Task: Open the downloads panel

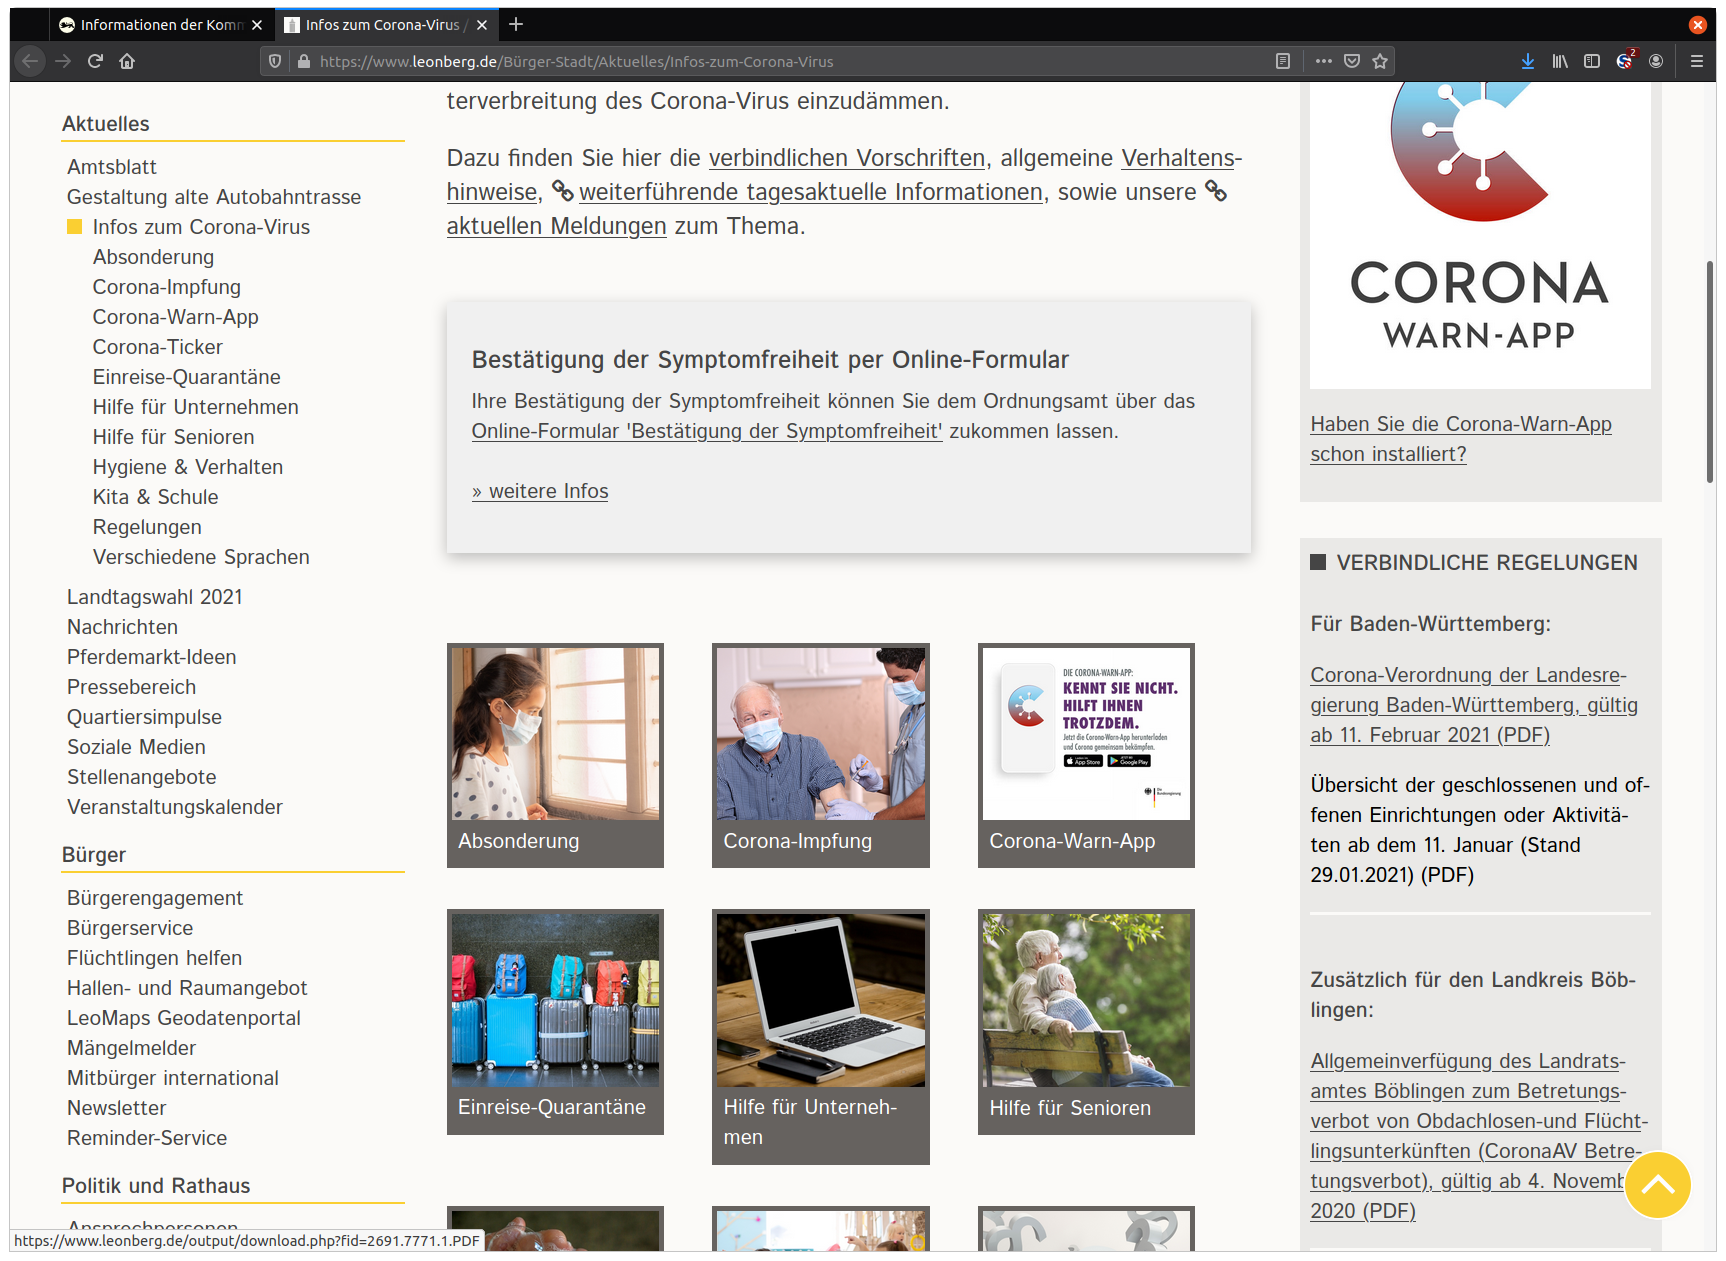Action: (x=1528, y=61)
